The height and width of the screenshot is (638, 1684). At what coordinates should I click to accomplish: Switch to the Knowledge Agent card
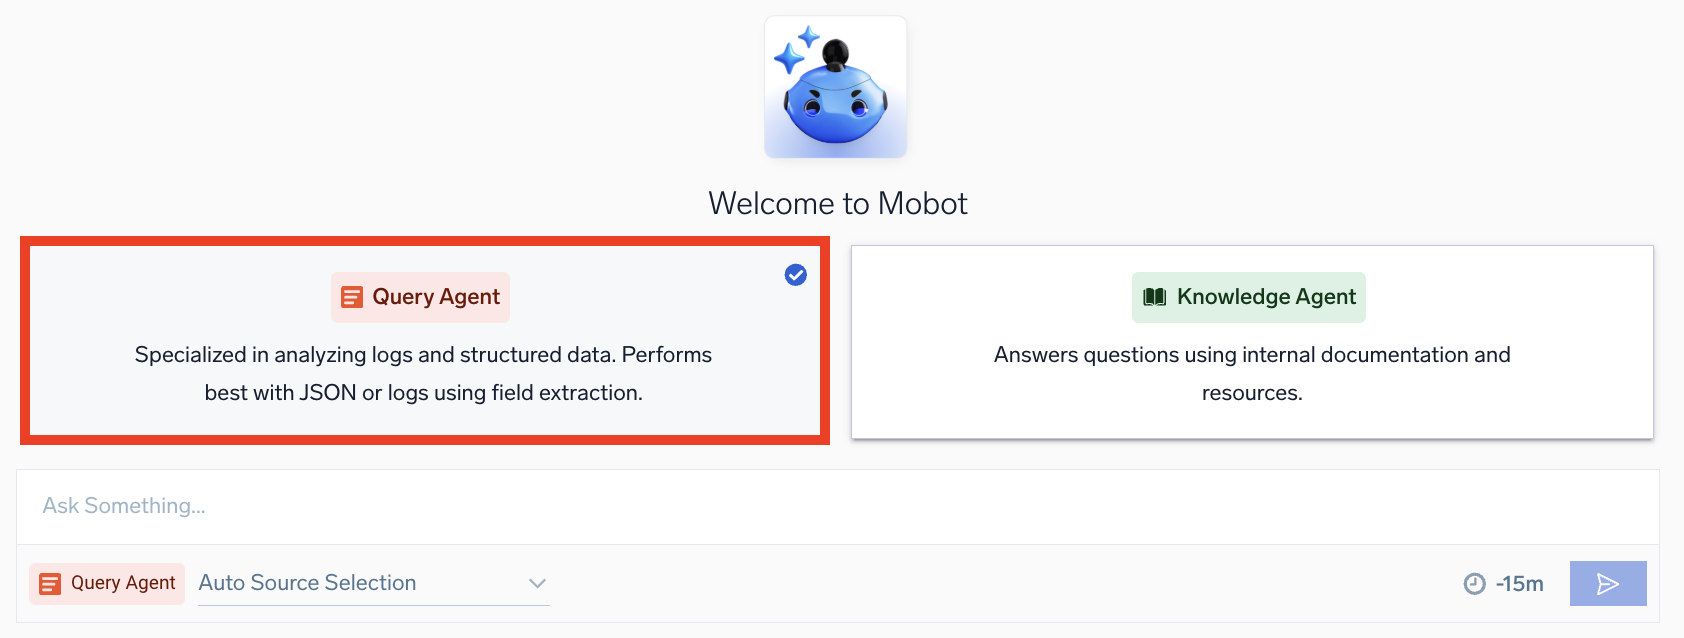click(1251, 341)
